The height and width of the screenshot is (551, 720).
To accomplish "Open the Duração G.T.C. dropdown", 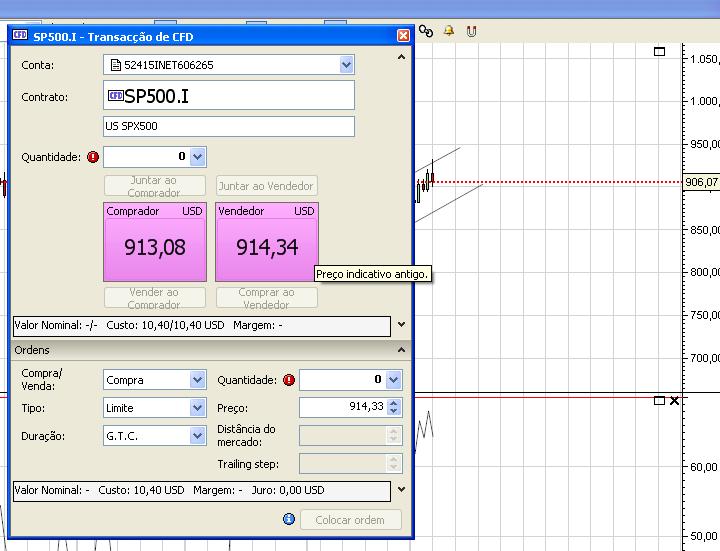I will 197,436.
